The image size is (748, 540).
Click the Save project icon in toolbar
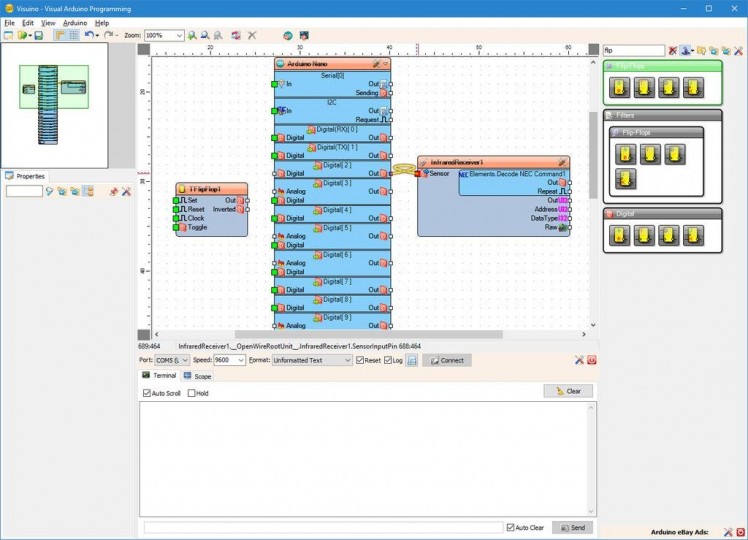pos(39,35)
